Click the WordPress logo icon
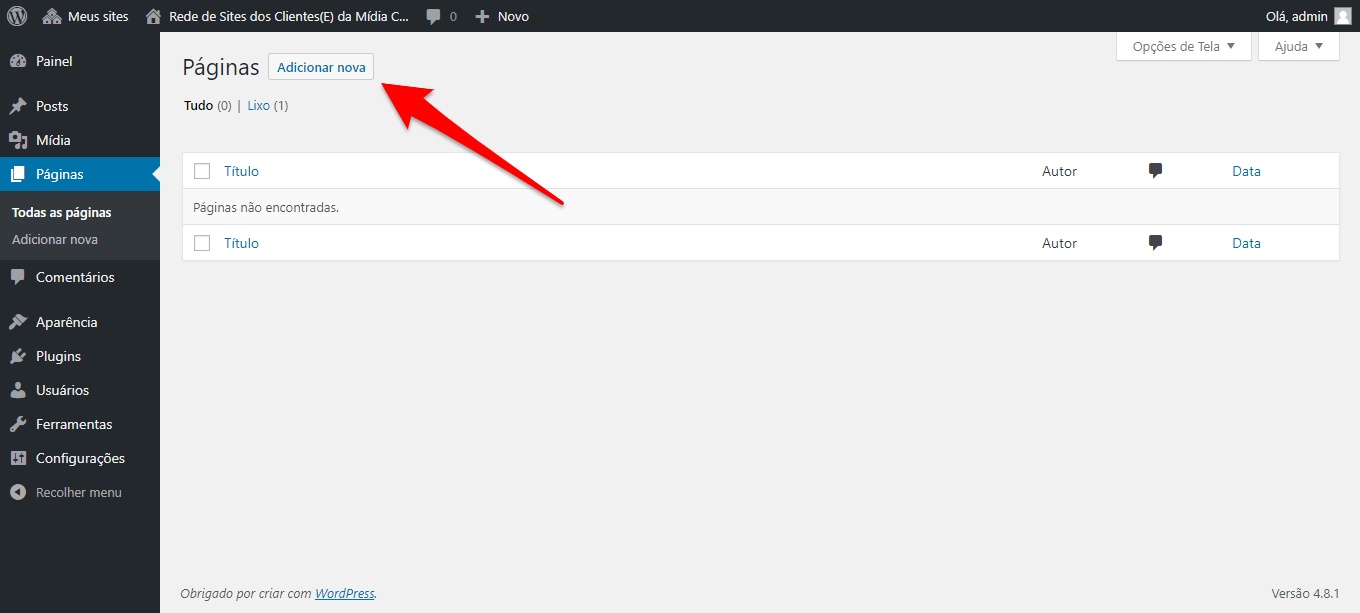The image size is (1360, 613). (17, 16)
